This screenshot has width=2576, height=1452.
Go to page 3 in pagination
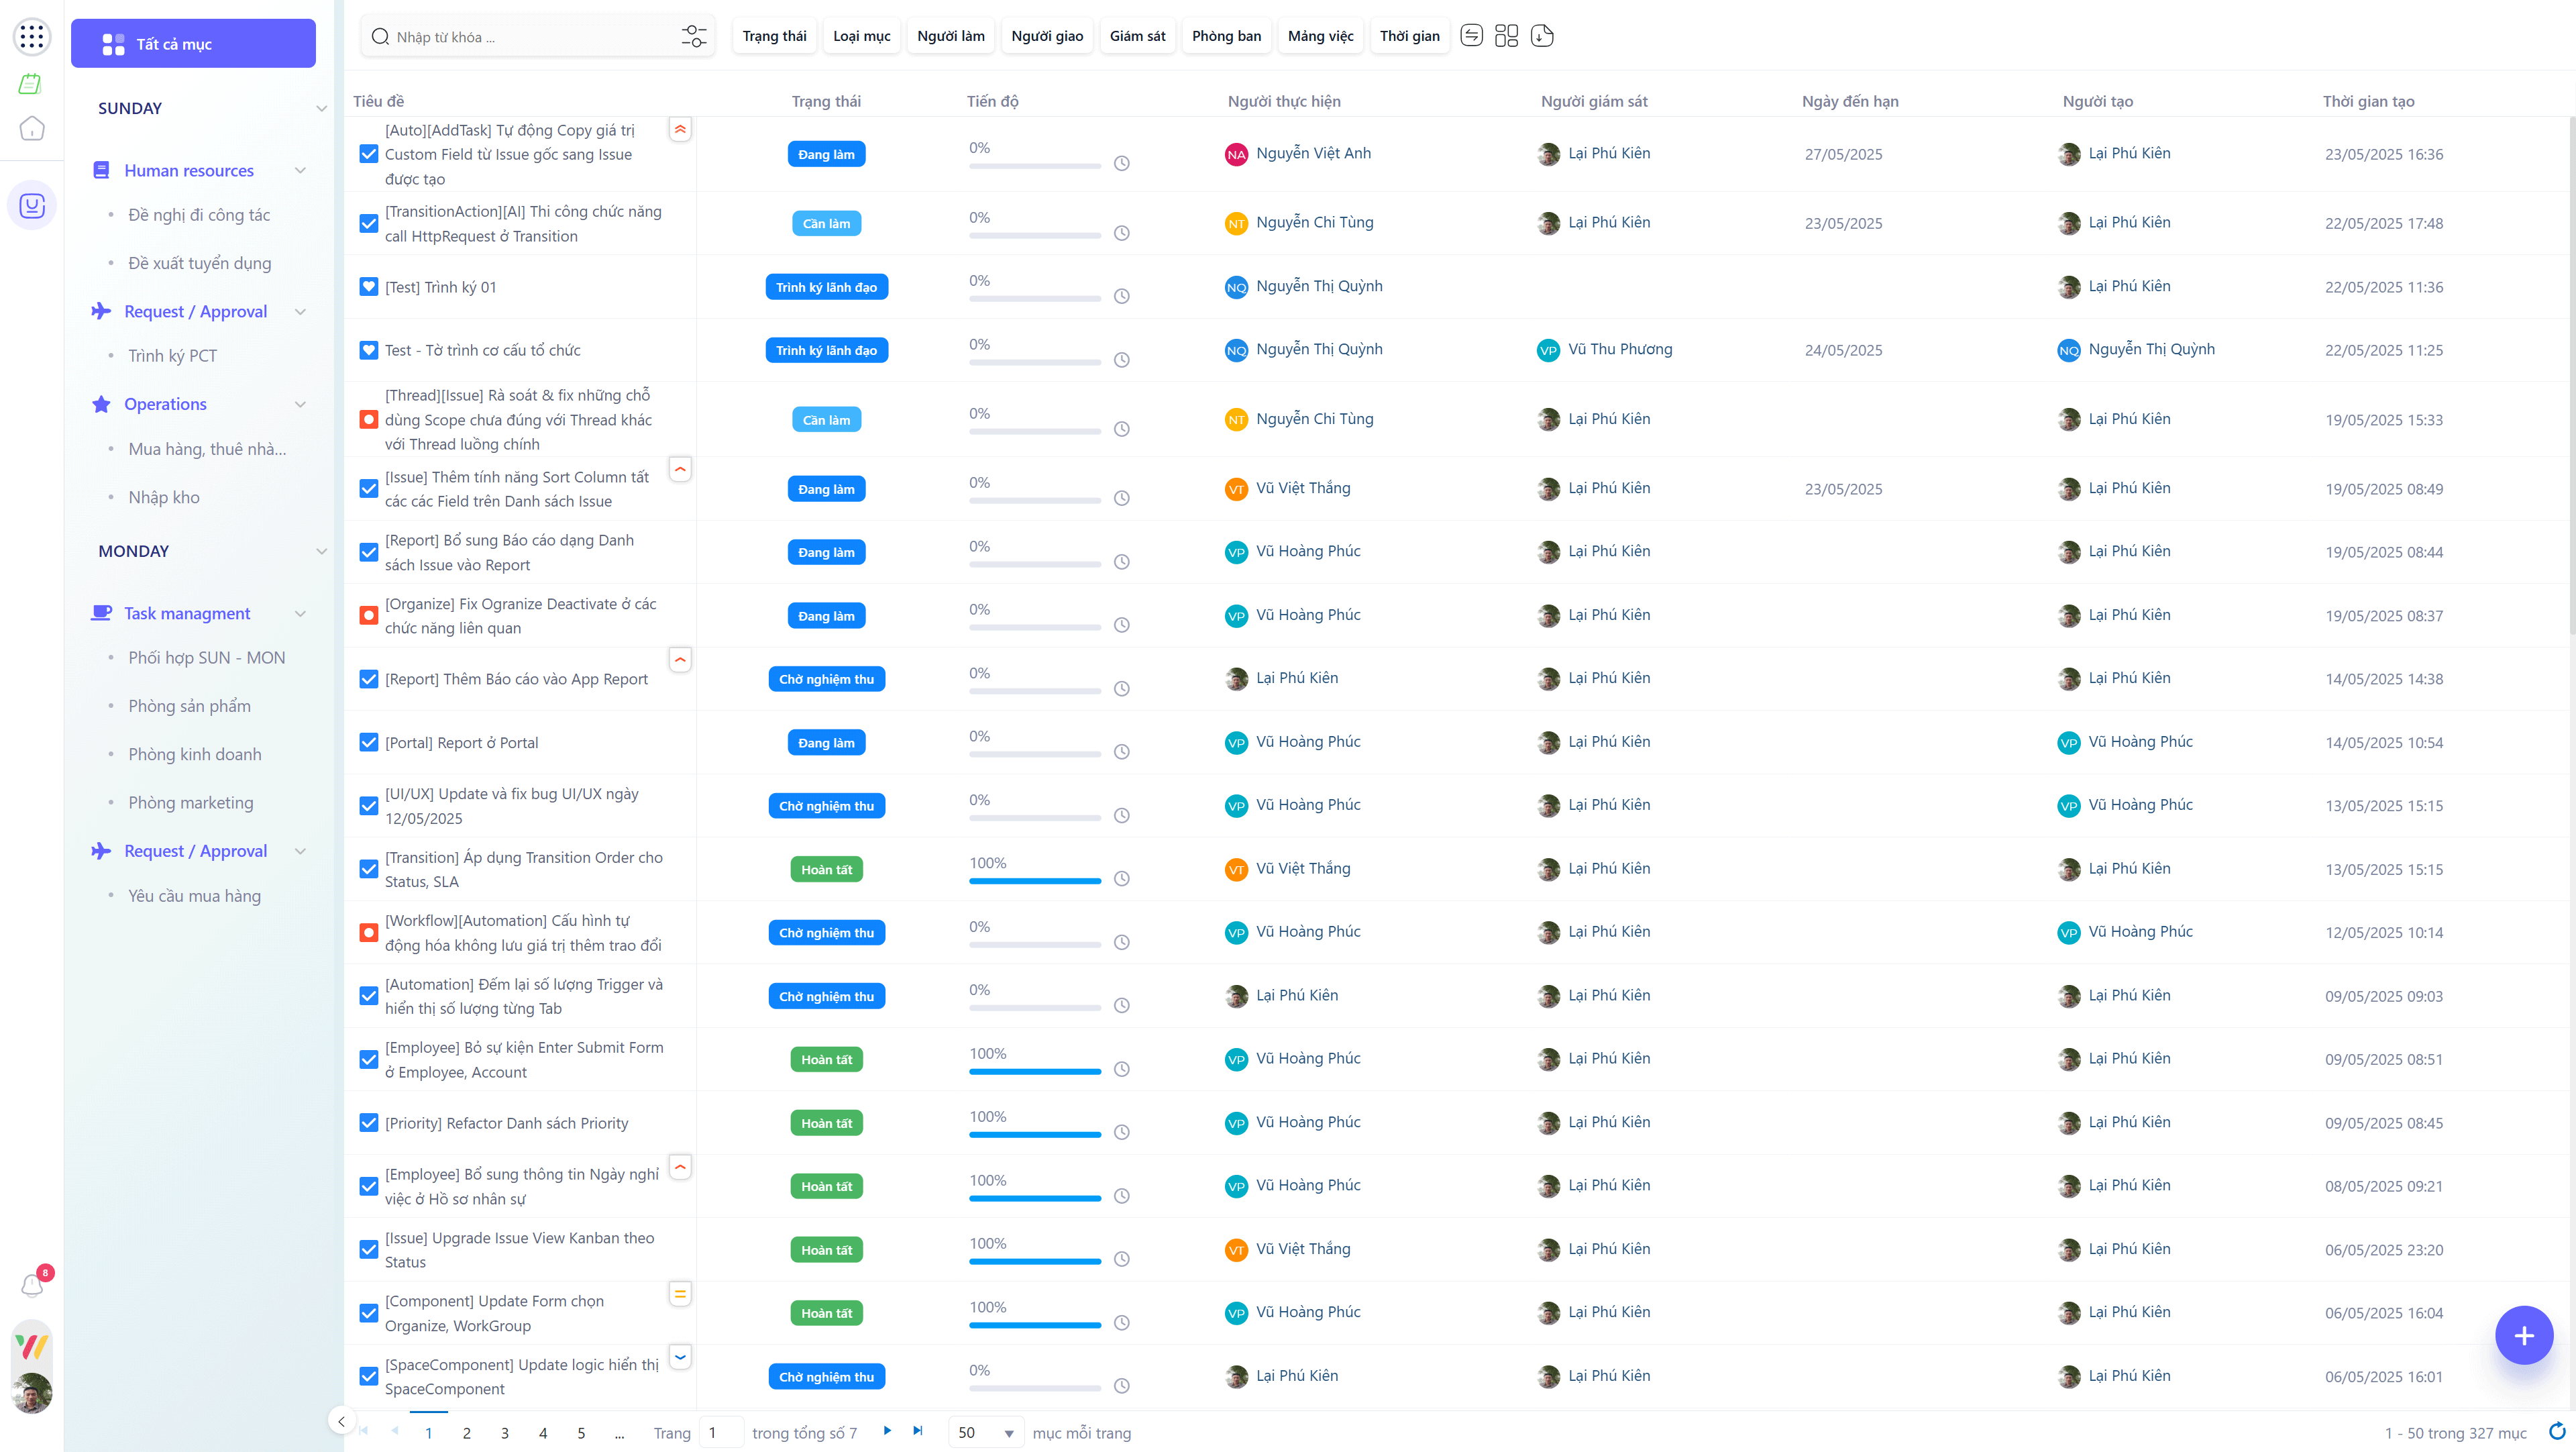[504, 1433]
